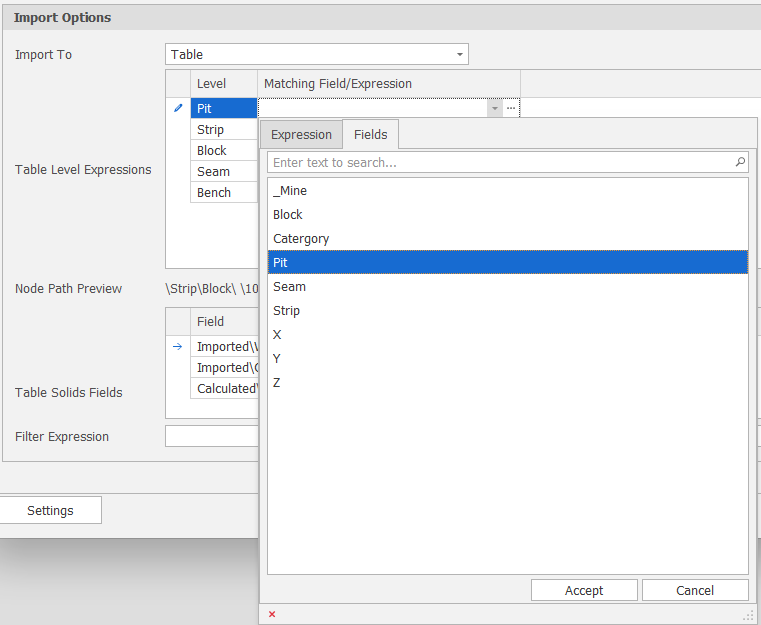
Task: Click the blue arrow row indicator
Action: tap(178, 347)
